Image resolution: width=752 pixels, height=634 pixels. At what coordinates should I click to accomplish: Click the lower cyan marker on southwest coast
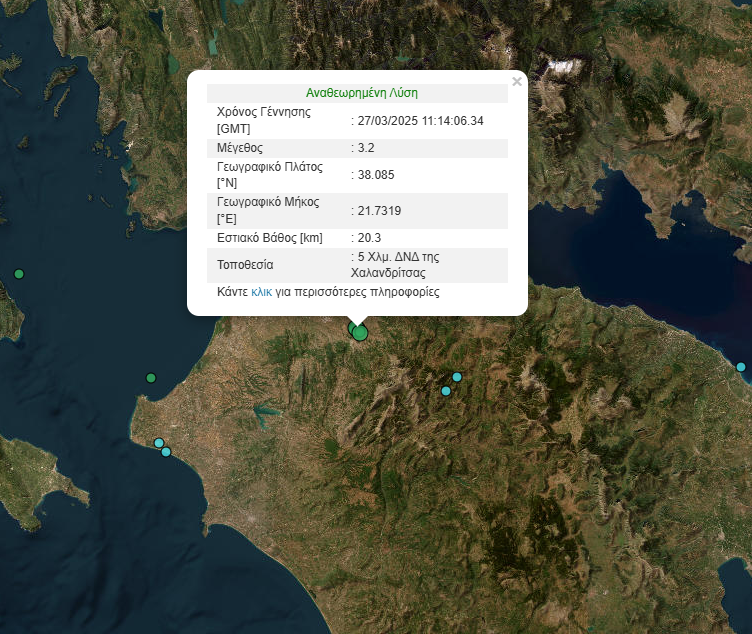166,452
